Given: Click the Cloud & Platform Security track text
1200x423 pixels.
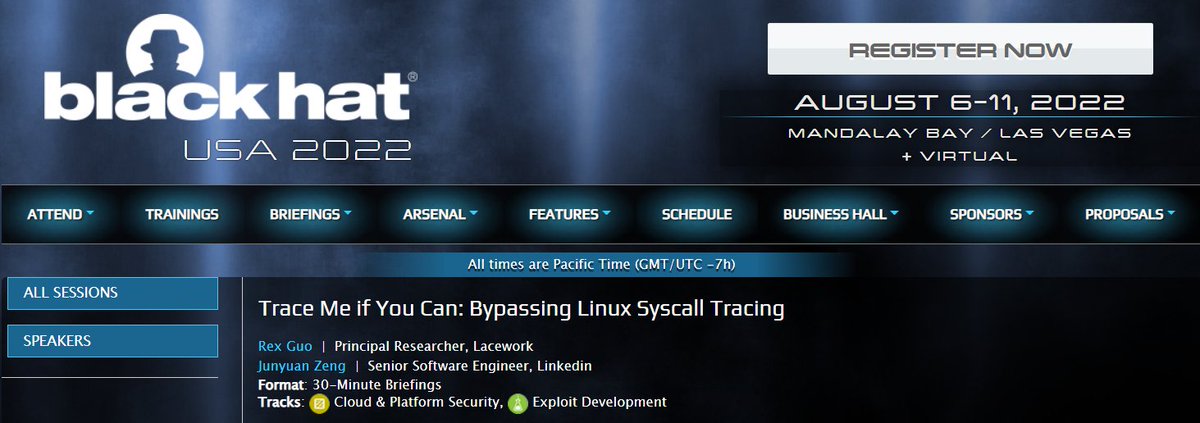Looking at the screenshot, I should point(417,402).
